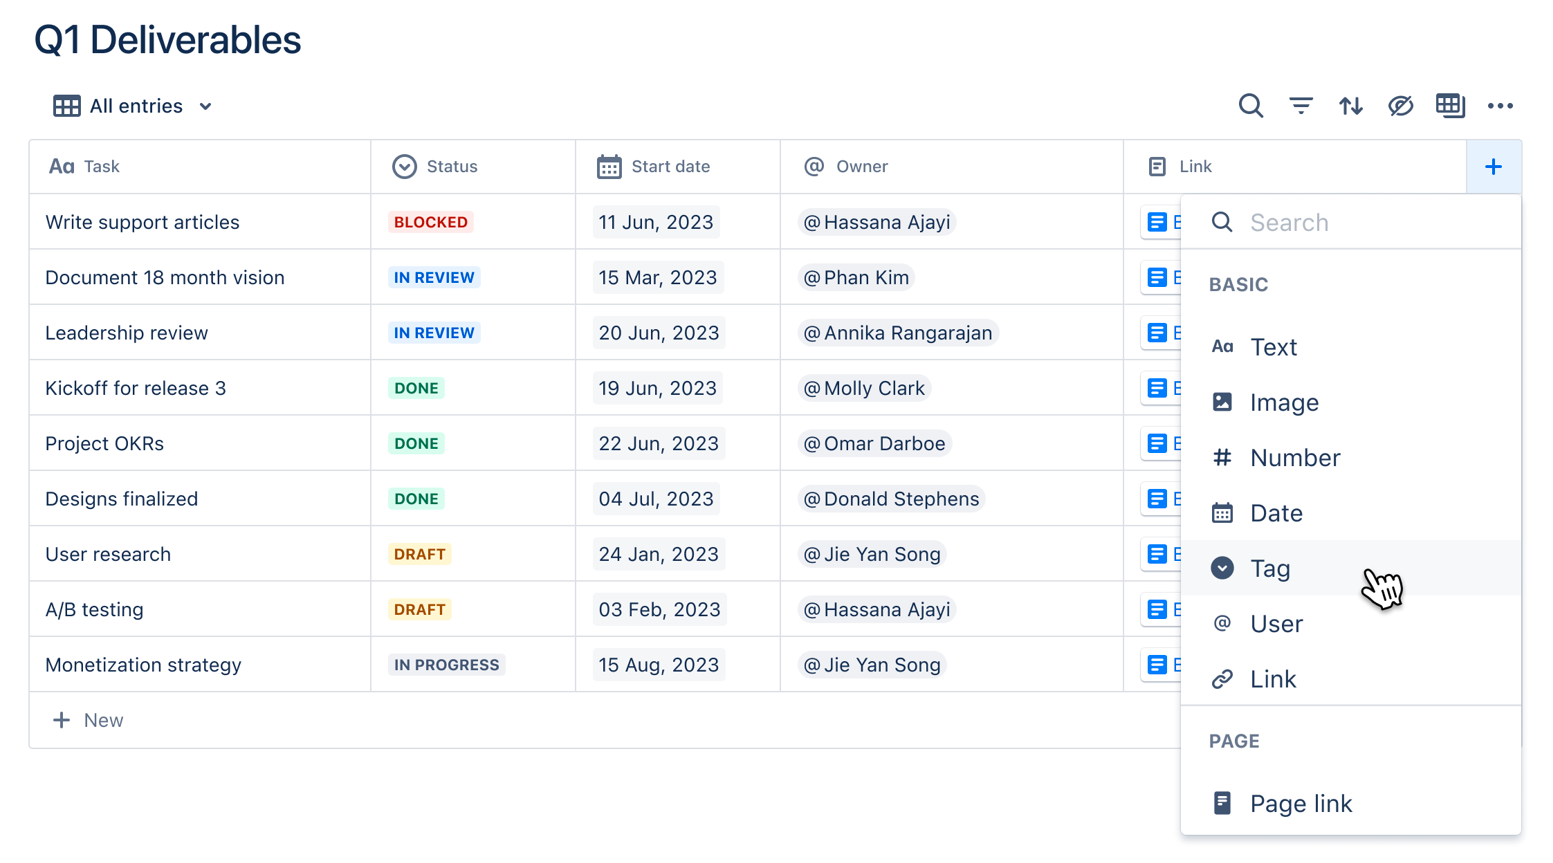This screenshot has width=1553, height=863.
Task: Select Number field type
Action: click(1351, 458)
